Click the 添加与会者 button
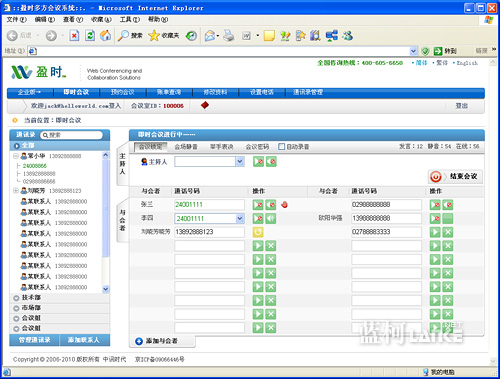 (162, 341)
